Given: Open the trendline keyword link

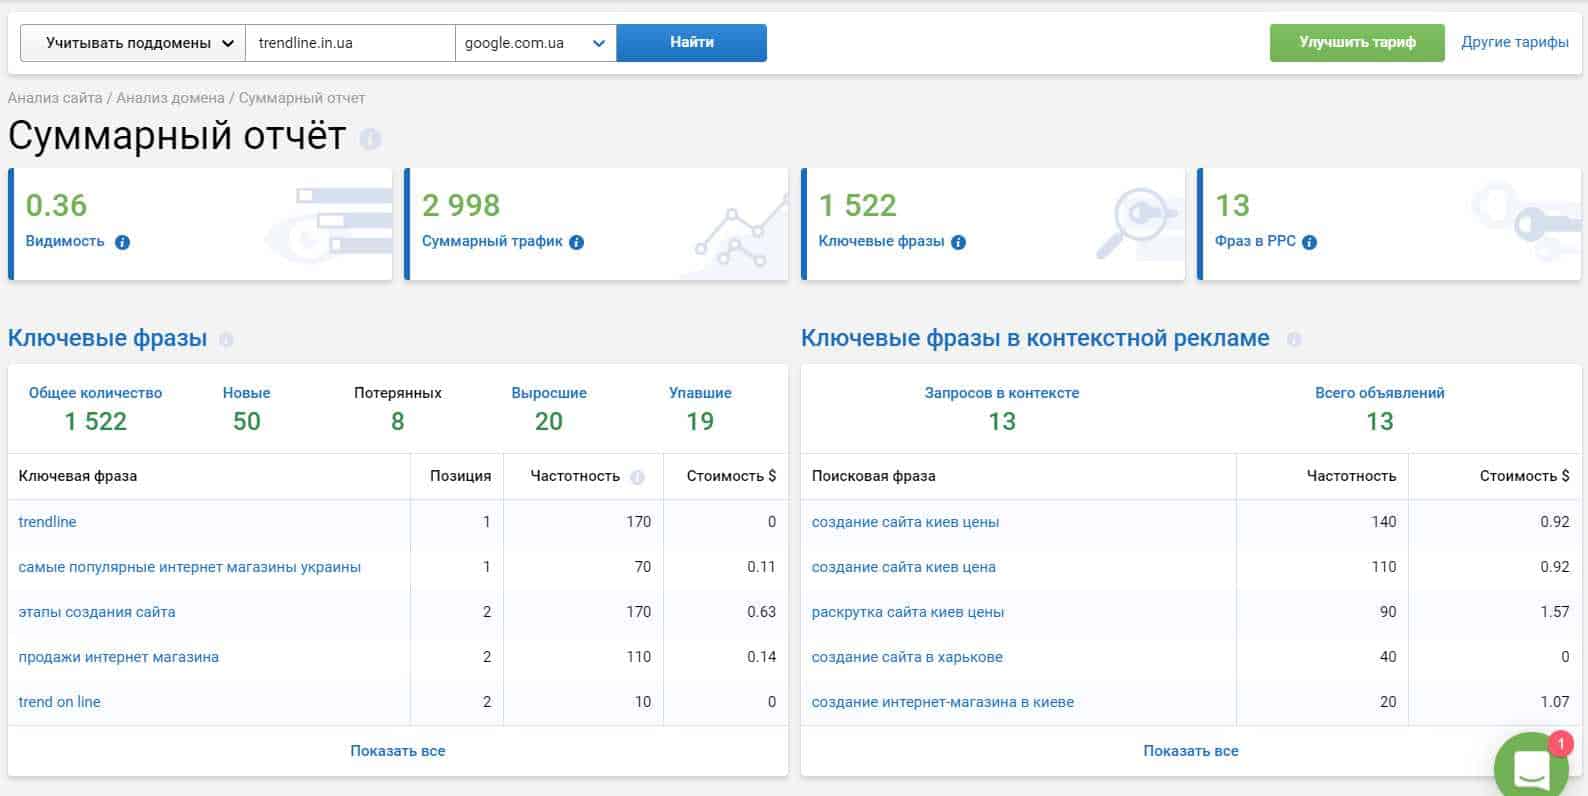Looking at the screenshot, I should (x=47, y=522).
